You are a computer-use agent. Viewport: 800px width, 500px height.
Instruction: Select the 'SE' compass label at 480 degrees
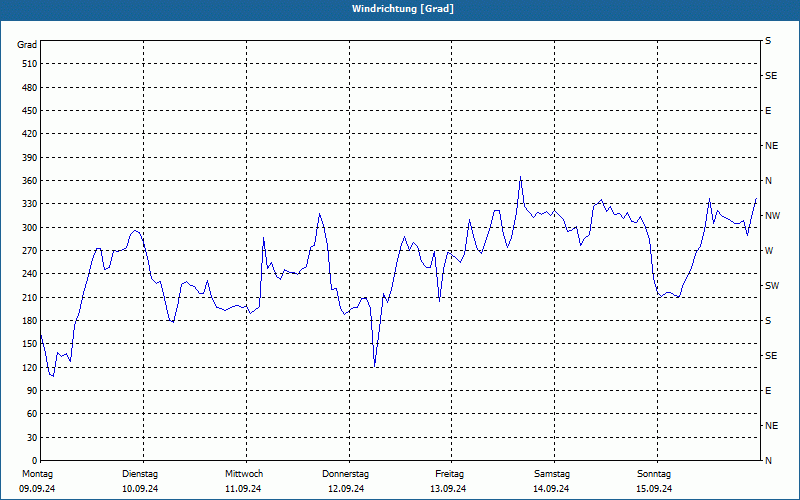(x=771, y=76)
